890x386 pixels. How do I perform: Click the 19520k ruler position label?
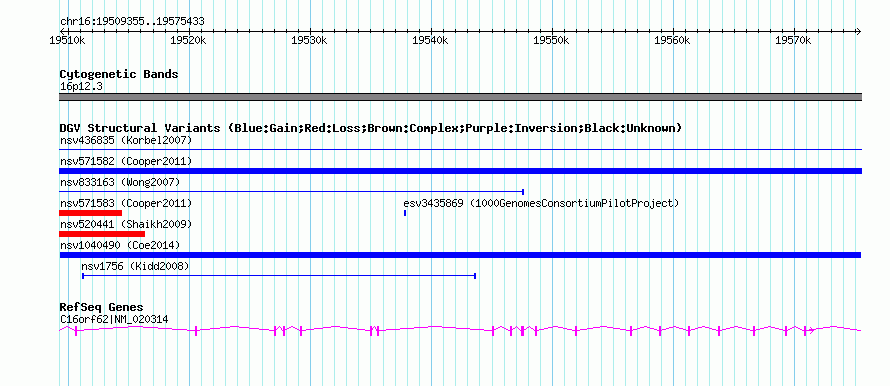pos(188,41)
